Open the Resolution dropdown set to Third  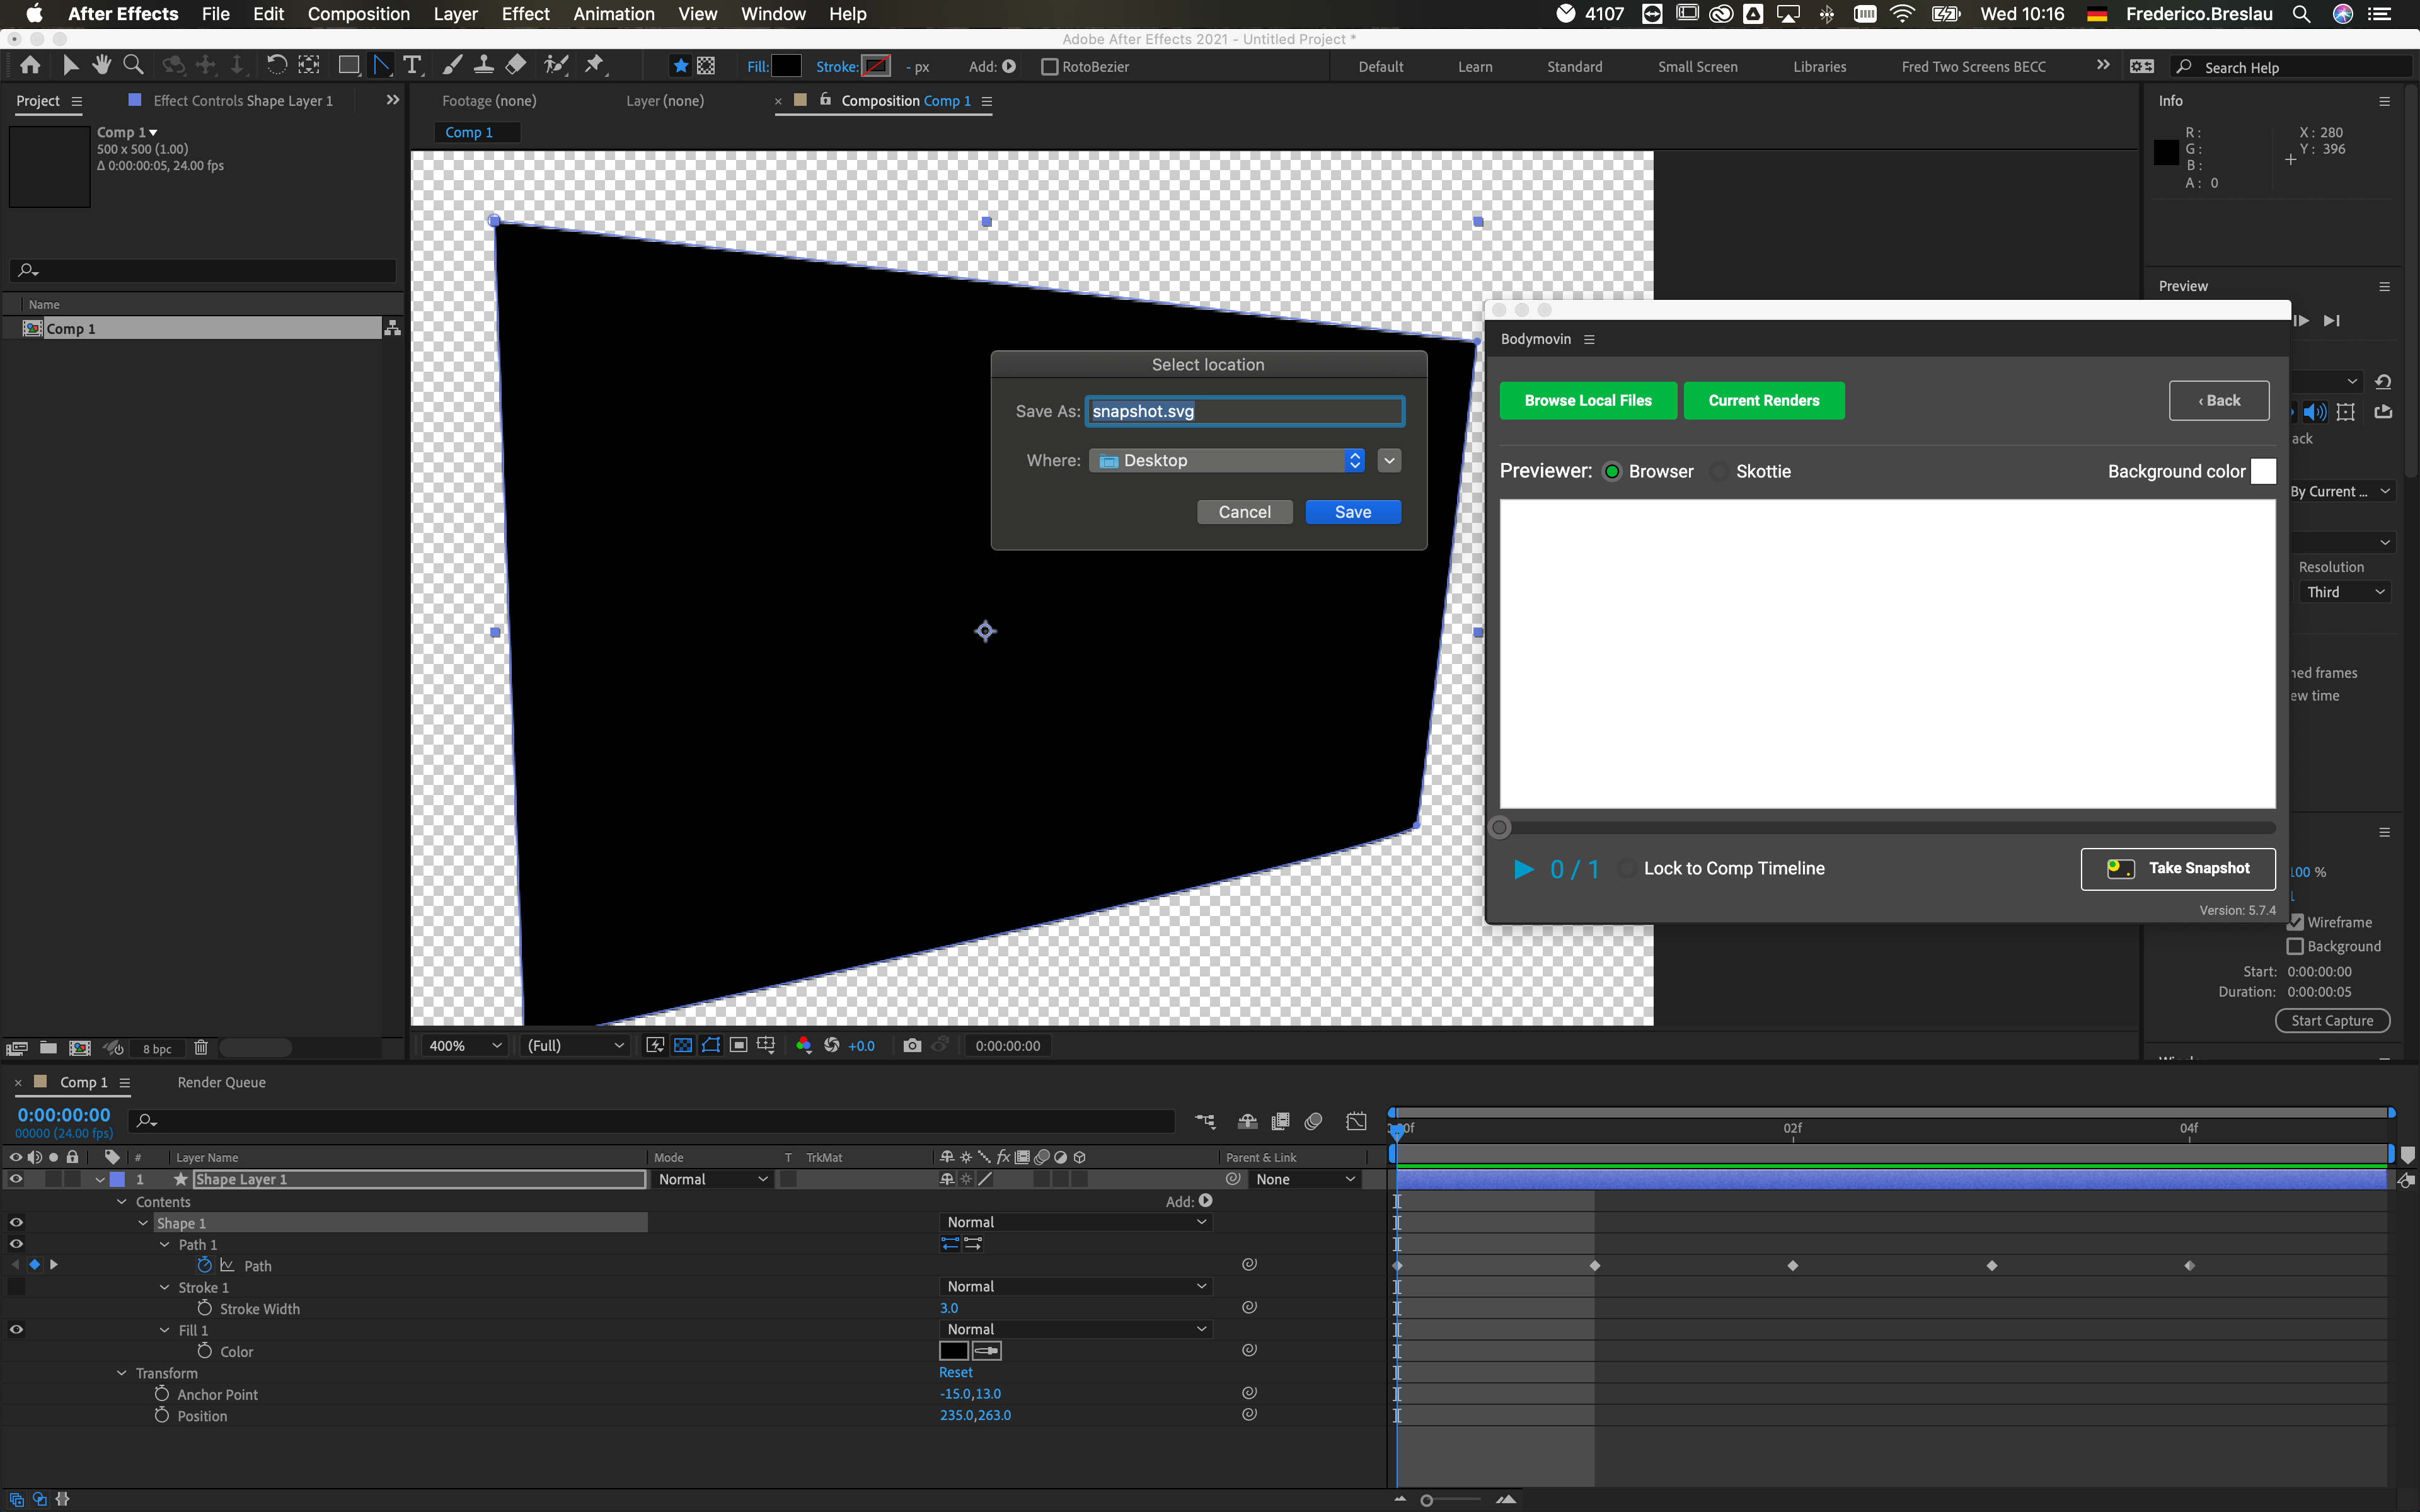(2344, 591)
